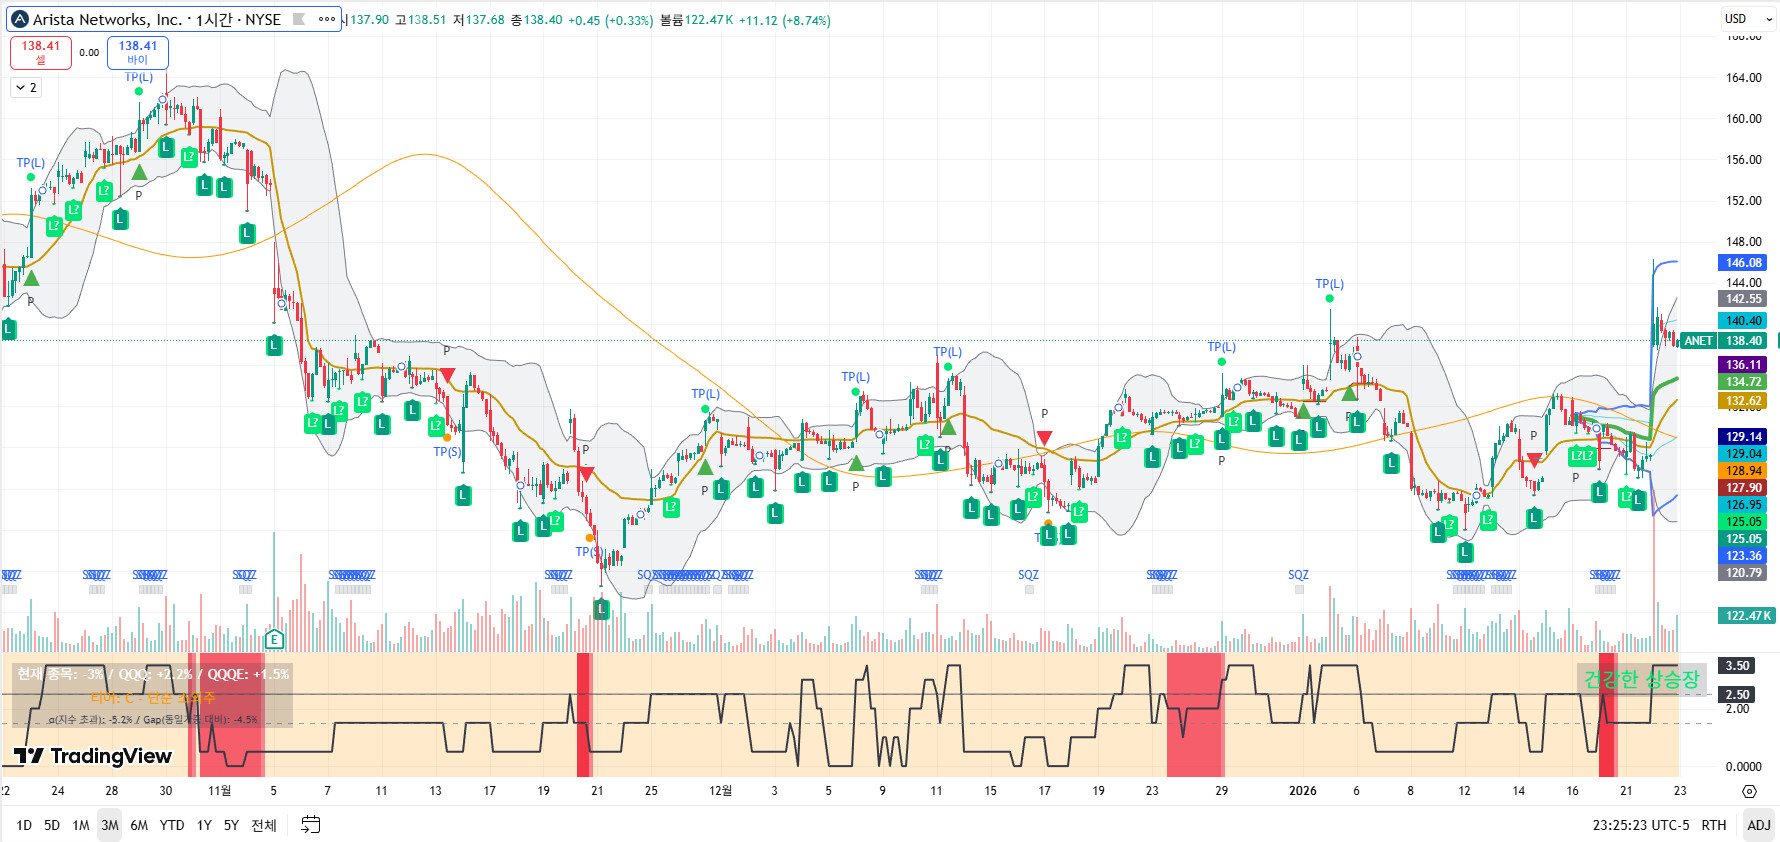Click the TradingView logo
Image resolution: width=1780 pixels, height=842 pixels.
coord(93,756)
